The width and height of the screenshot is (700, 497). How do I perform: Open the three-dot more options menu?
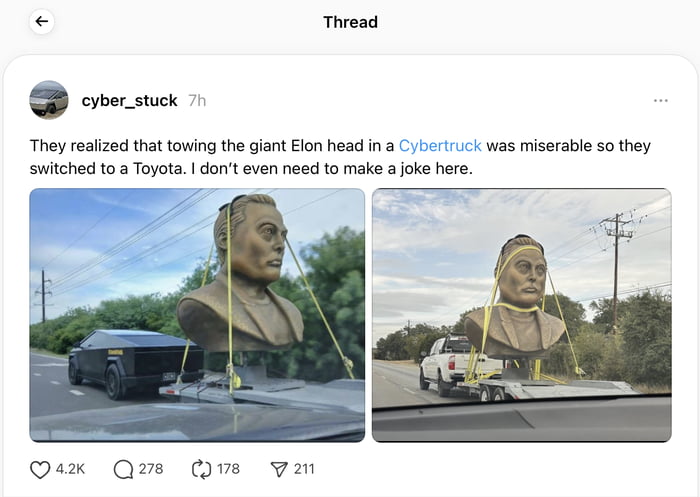pyautogui.click(x=660, y=101)
